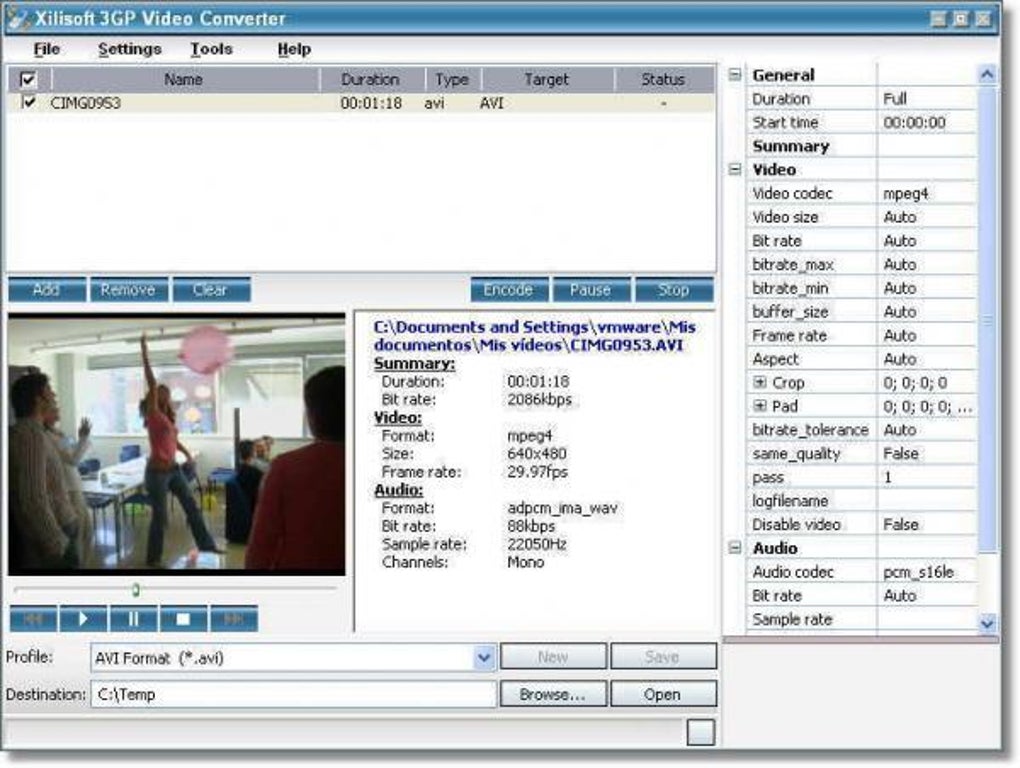Screen dimensions: 1020x768
Task: Click the Pause encoding button
Action: tap(591, 289)
